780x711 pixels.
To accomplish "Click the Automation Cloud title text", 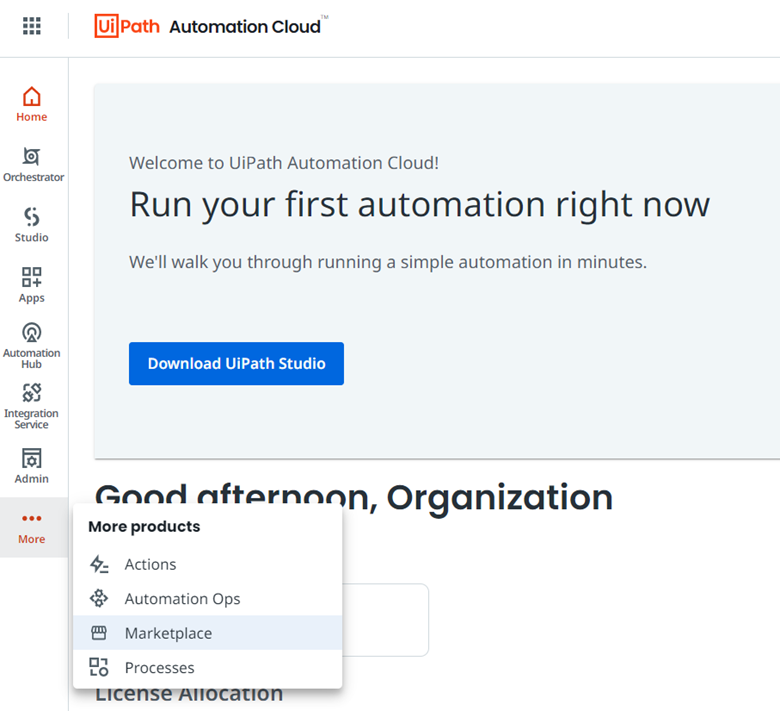I will coord(245,27).
